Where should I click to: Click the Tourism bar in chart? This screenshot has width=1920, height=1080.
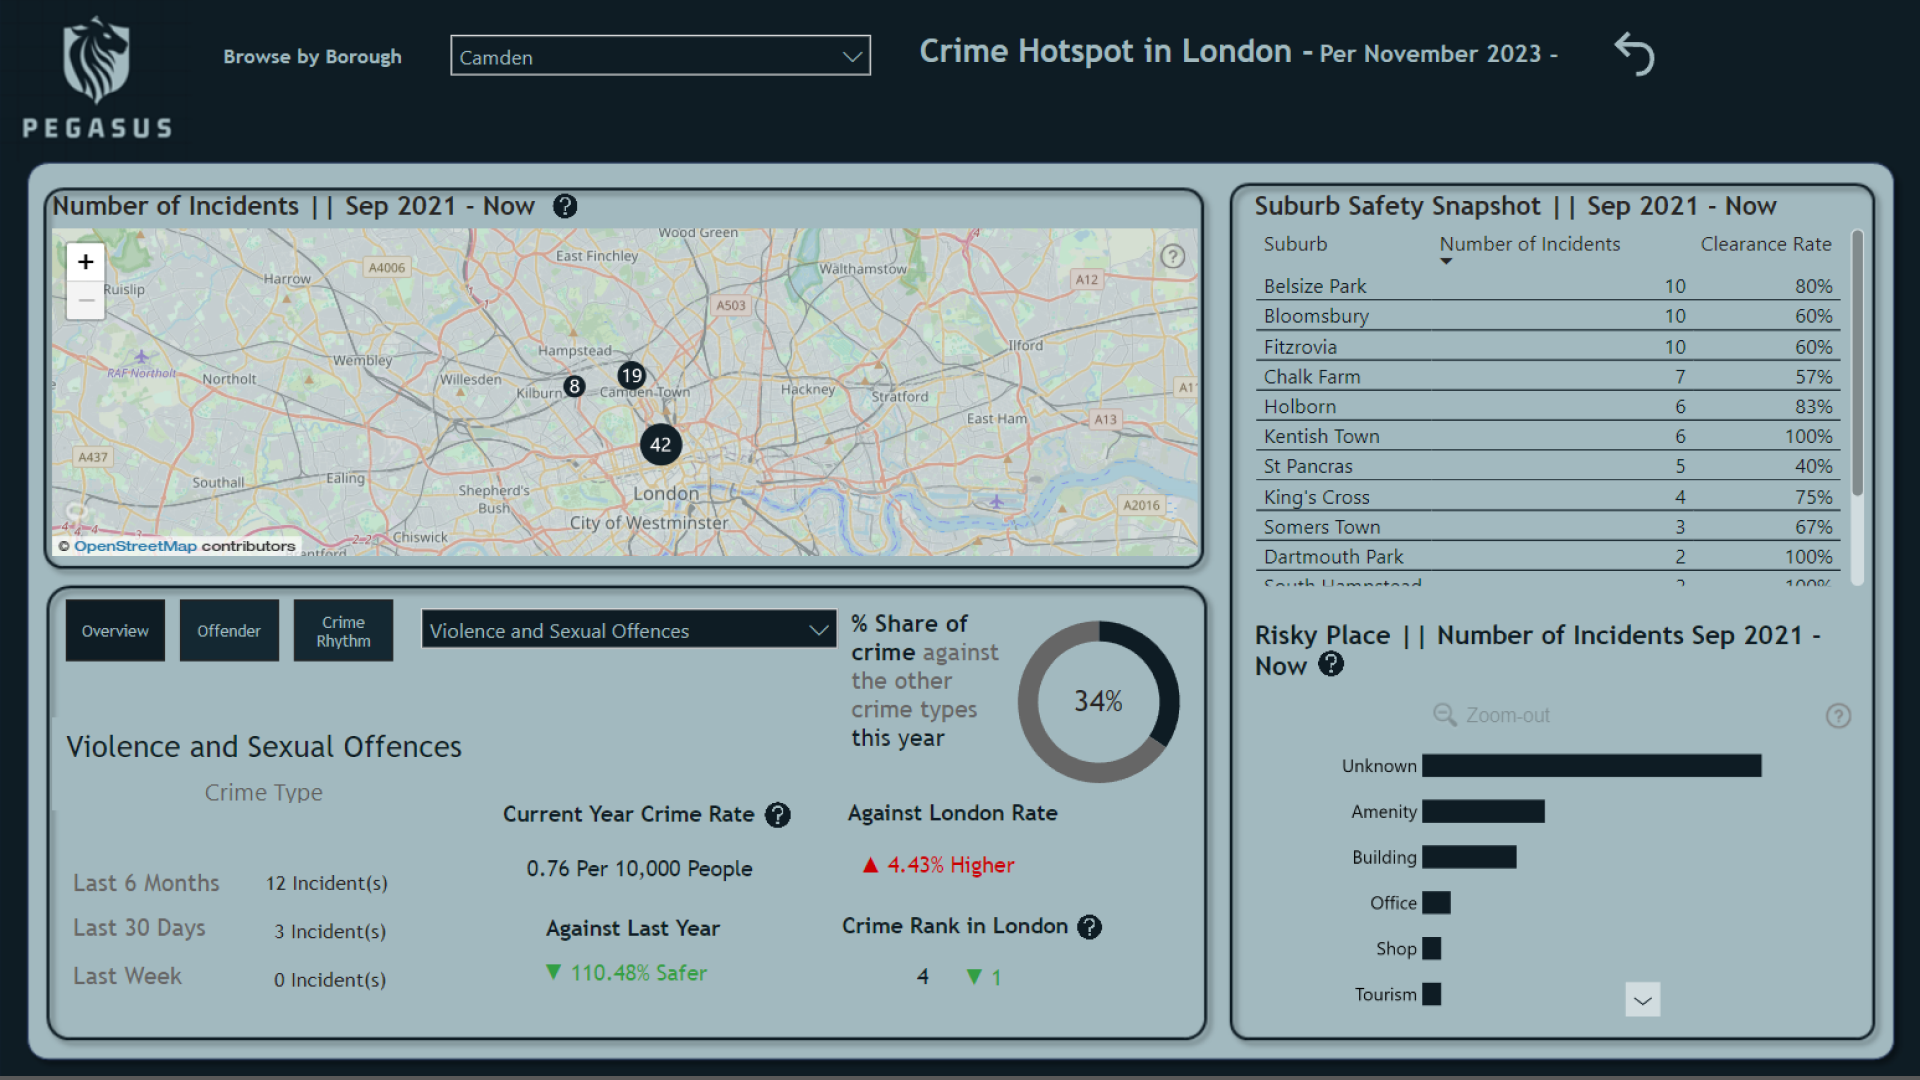click(x=1431, y=994)
